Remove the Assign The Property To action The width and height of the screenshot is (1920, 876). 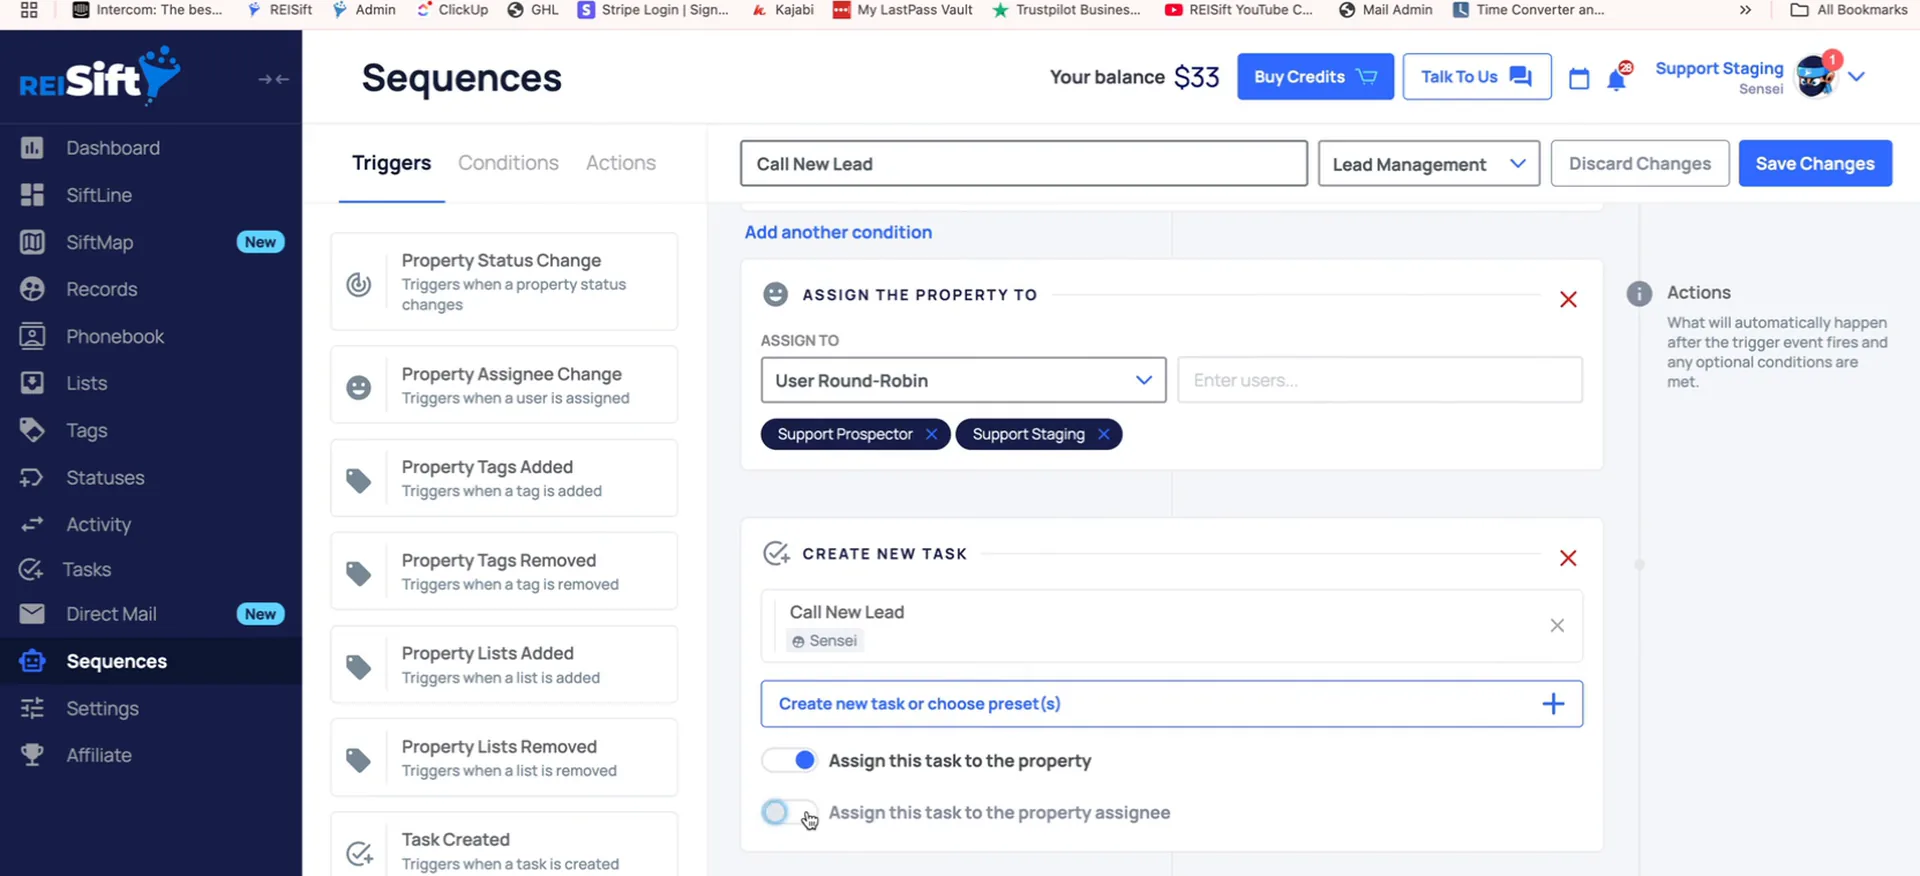(1568, 299)
